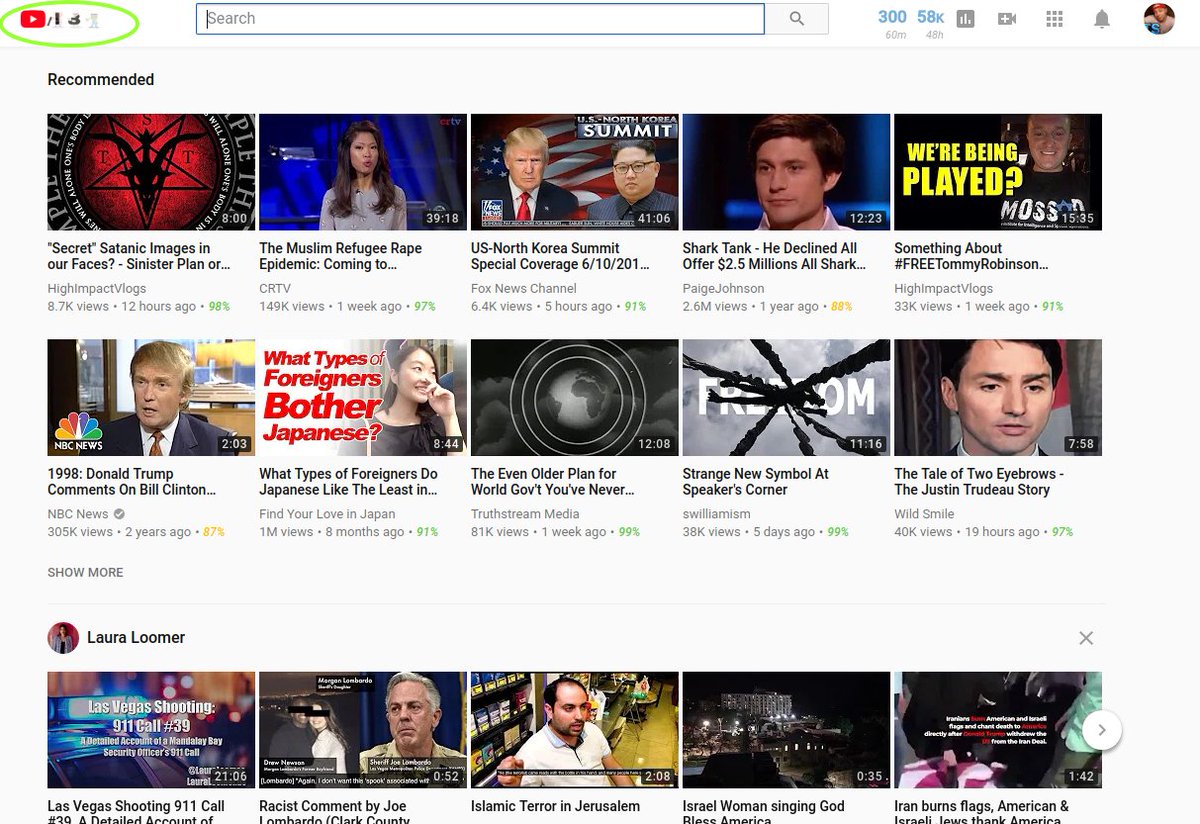Open the swilliamism channel link
The height and width of the screenshot is (824, 1200).
(717, 514)
